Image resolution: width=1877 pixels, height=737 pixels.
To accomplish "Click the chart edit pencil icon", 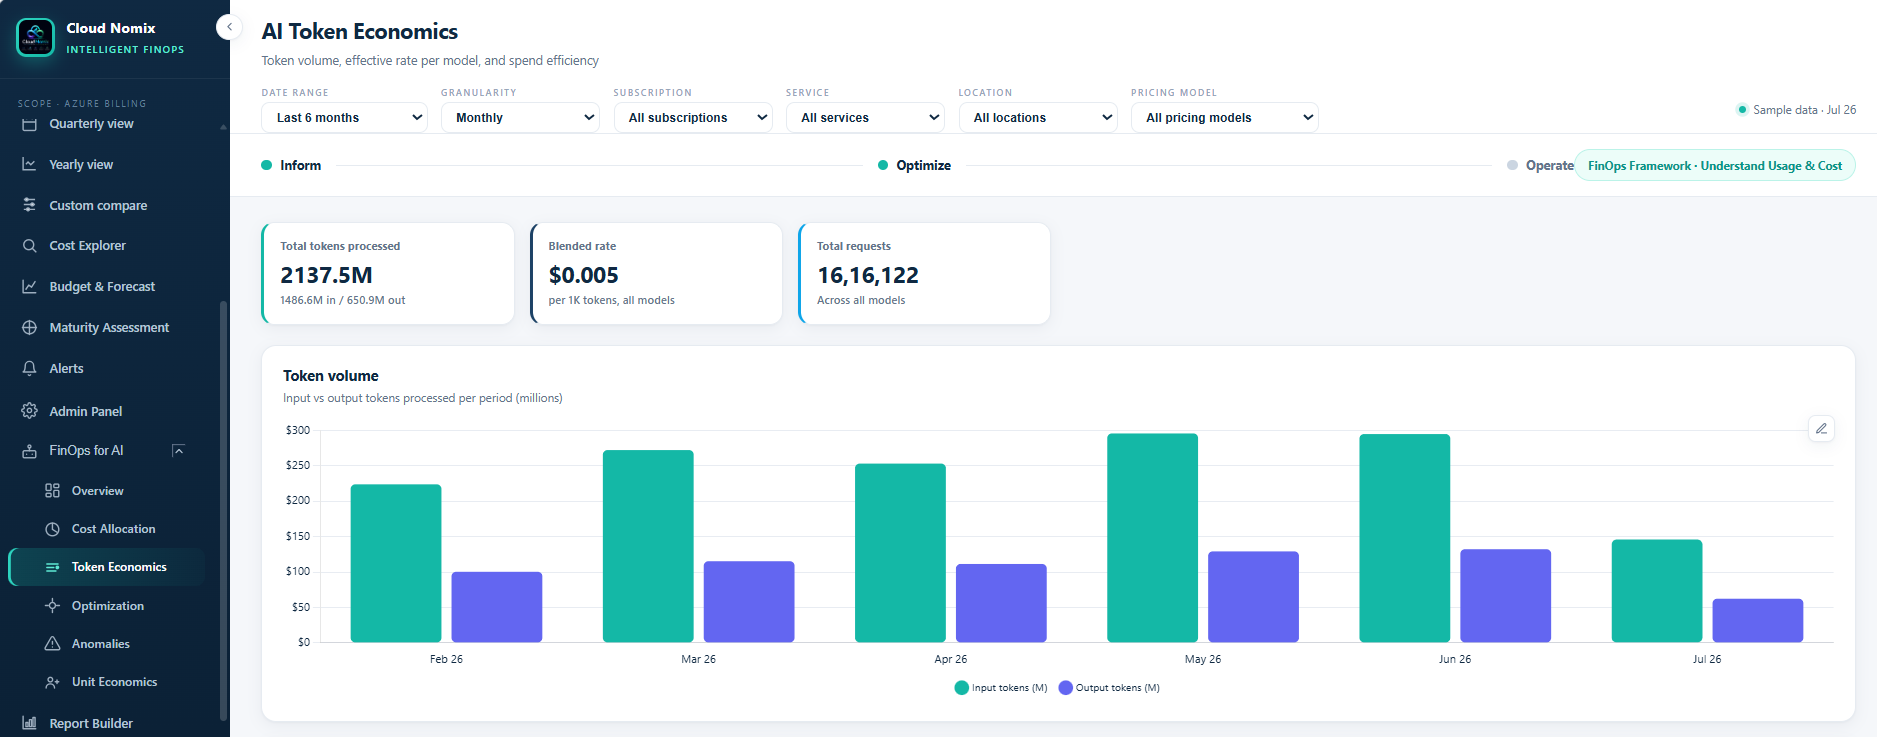I will tap(1821, 429).
